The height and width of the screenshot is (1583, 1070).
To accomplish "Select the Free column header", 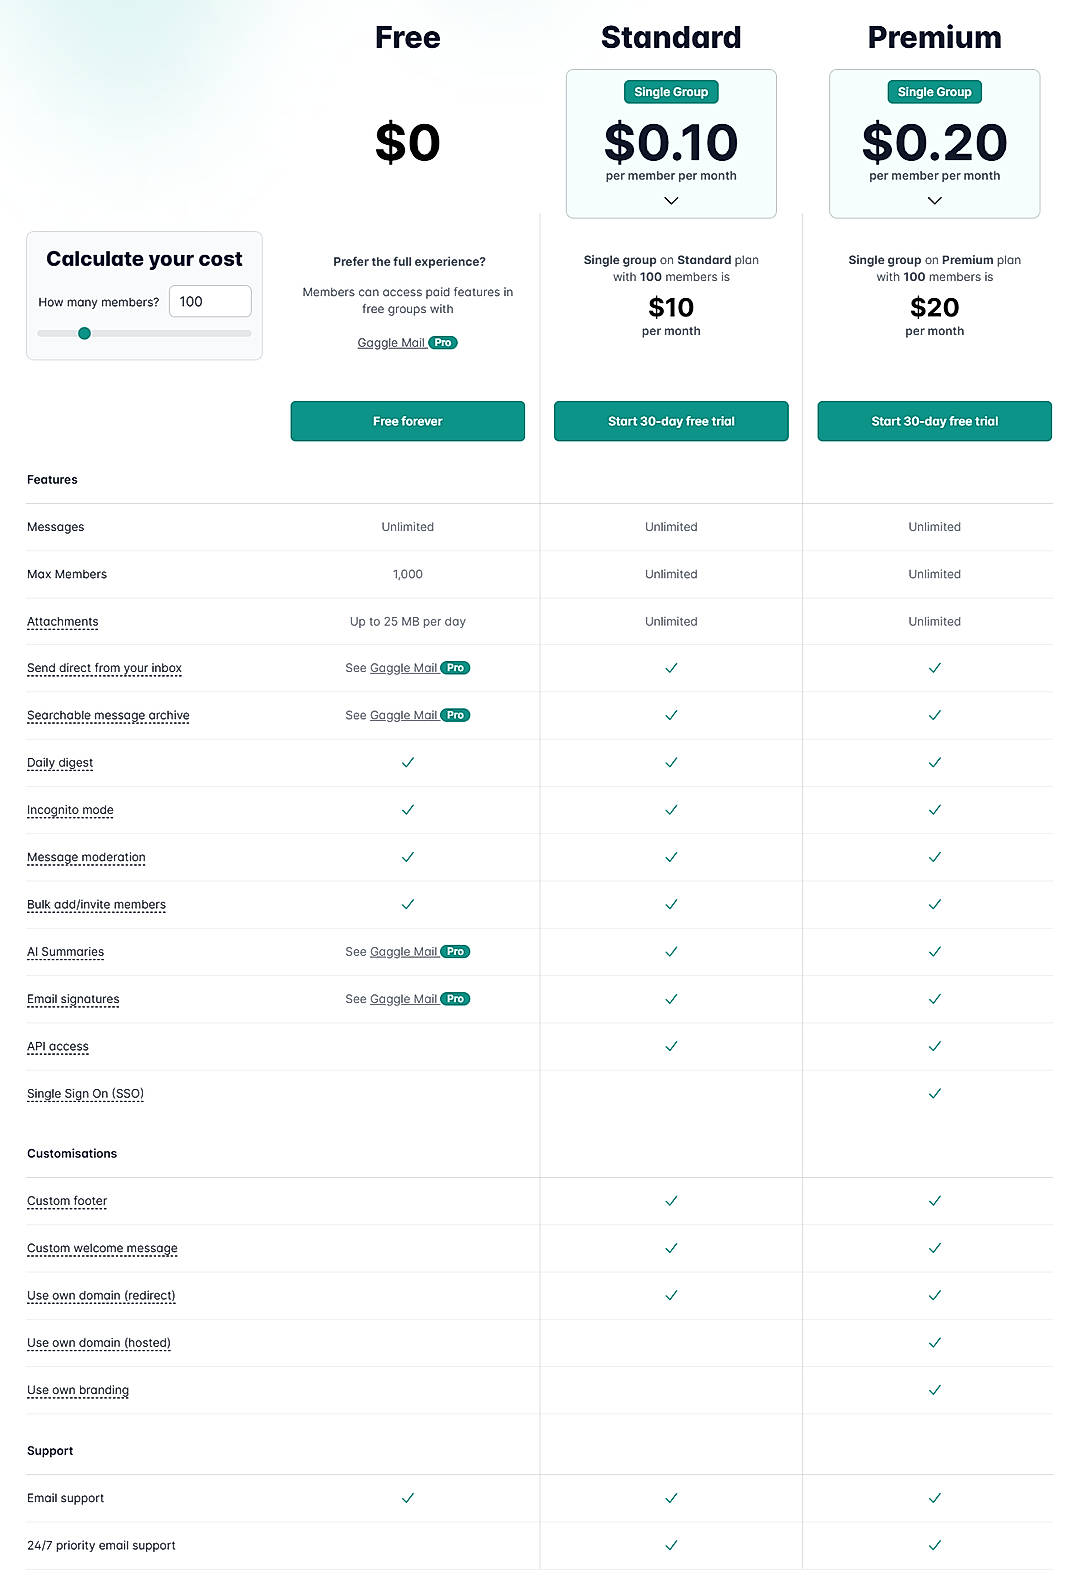I will pos(407,37).
